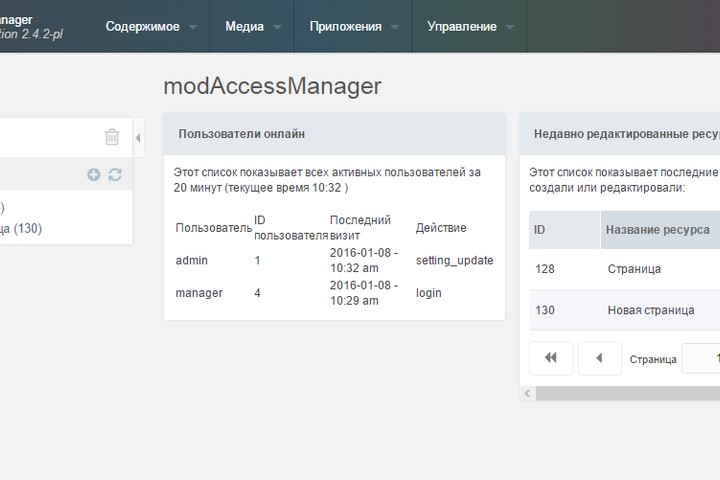
Task: Collapse the left tree panel with arrow
Action: point(138,137)
